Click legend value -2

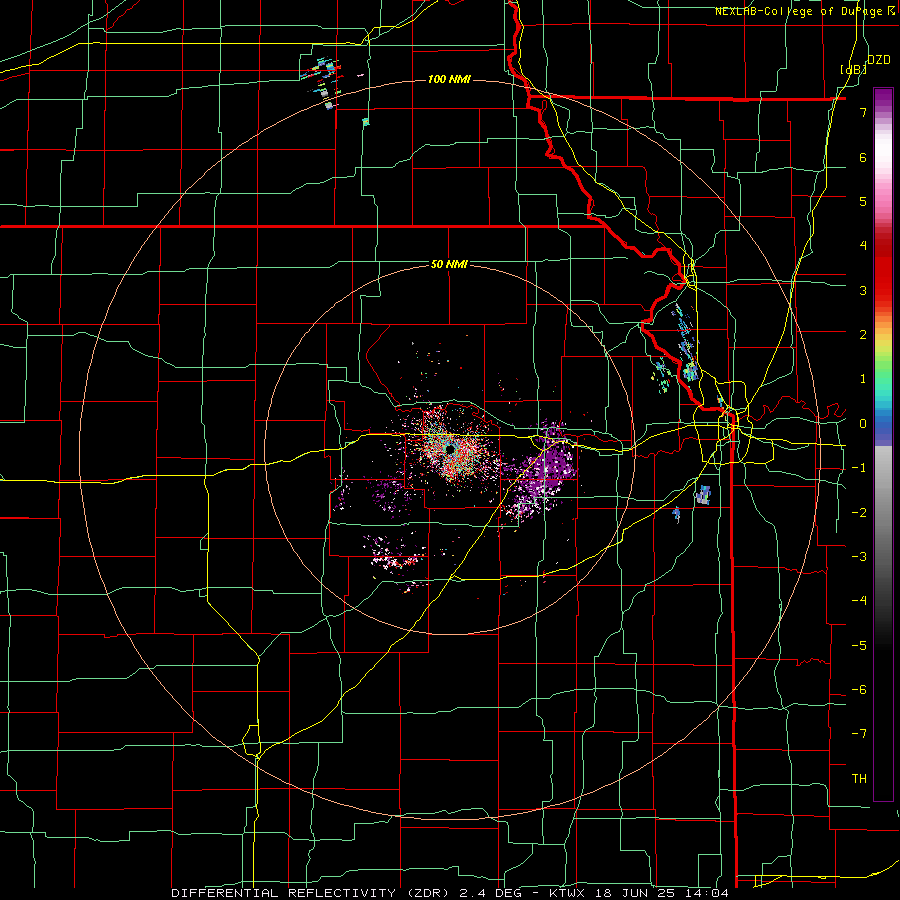859,513
